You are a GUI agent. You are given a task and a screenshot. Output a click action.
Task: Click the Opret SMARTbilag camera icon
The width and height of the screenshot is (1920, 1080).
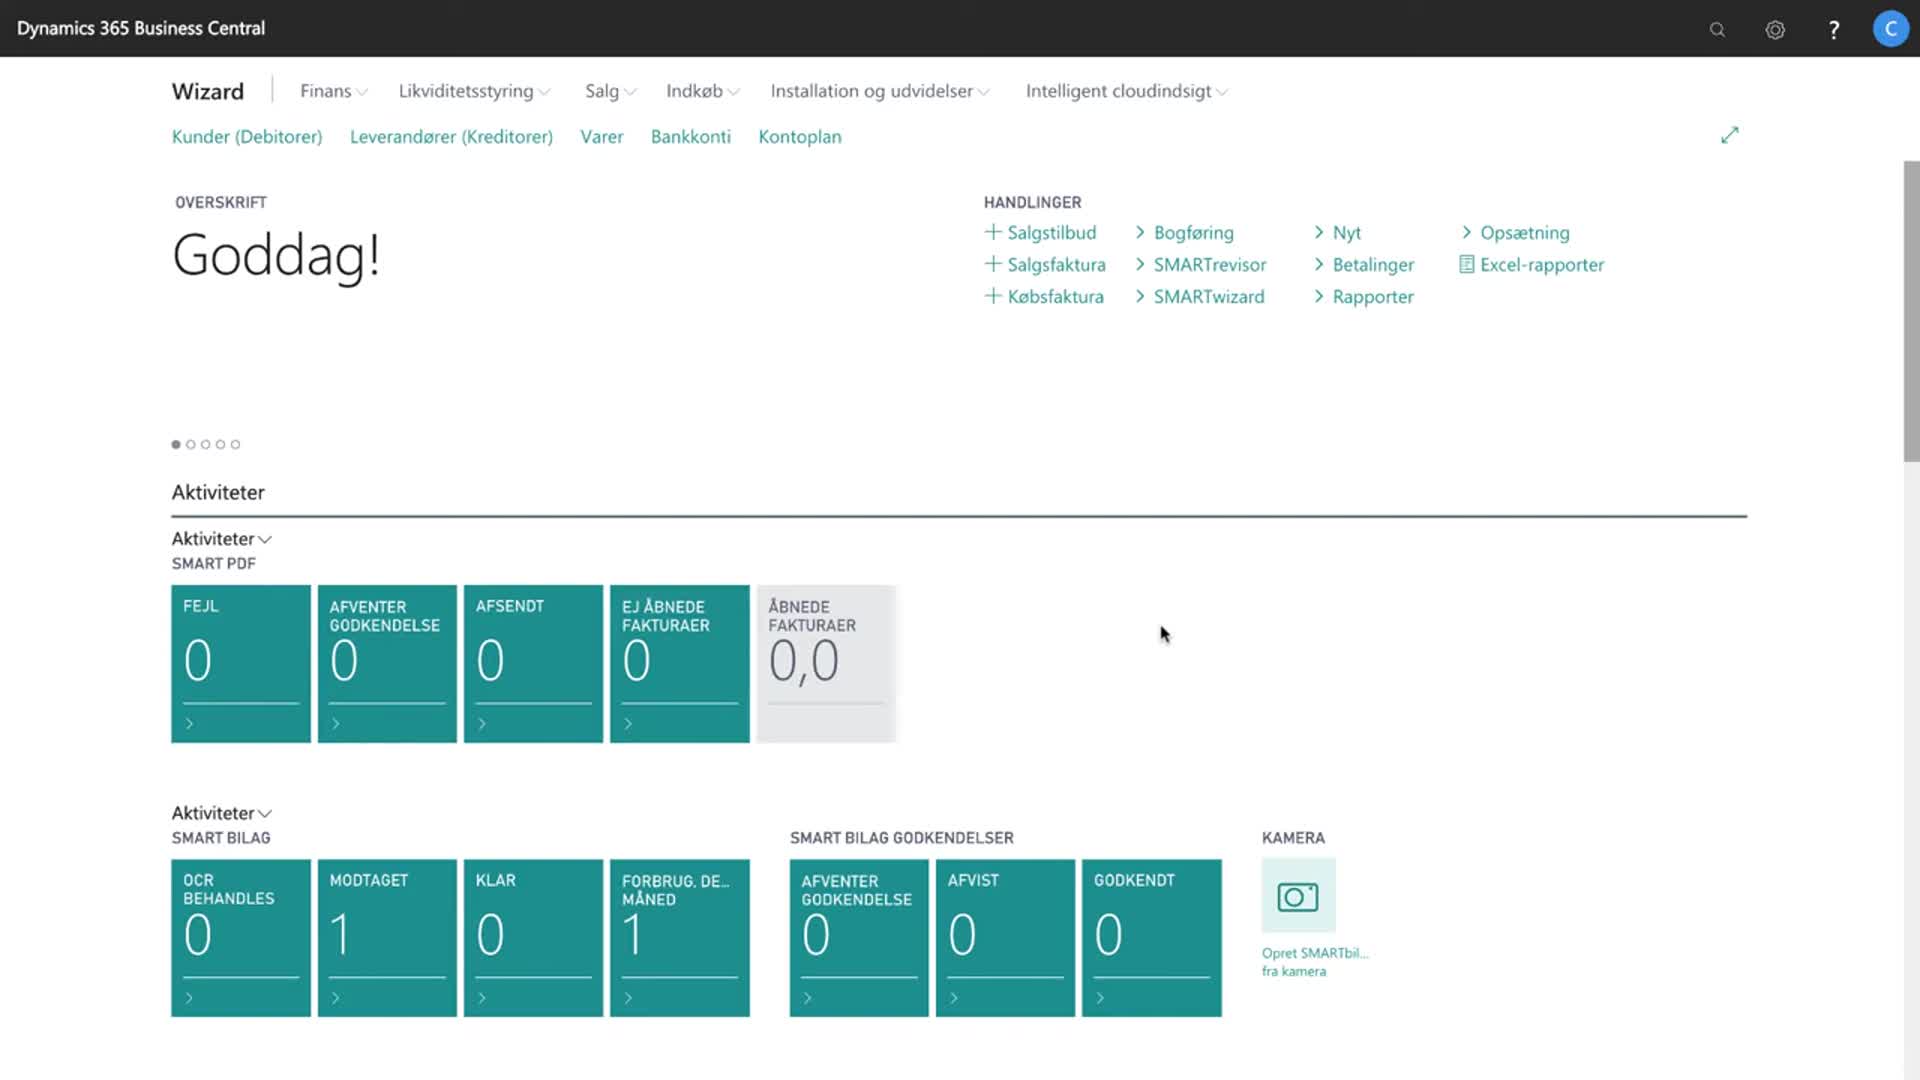tap(1298, 896)
